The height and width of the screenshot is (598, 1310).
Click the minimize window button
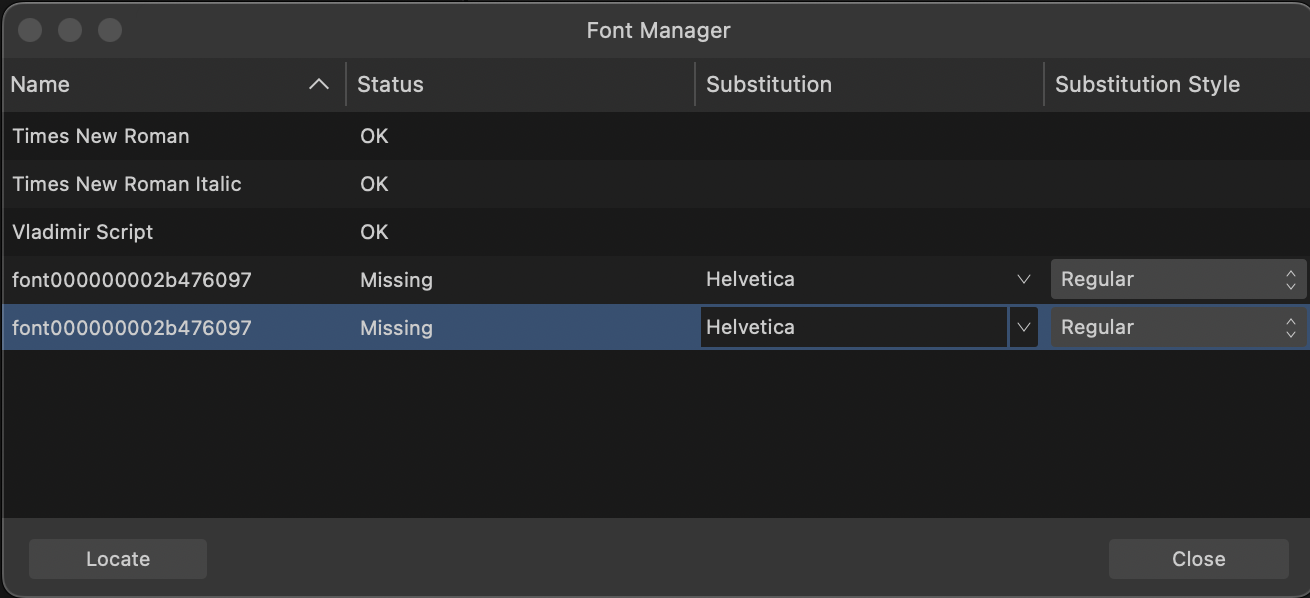coord(70,30)
